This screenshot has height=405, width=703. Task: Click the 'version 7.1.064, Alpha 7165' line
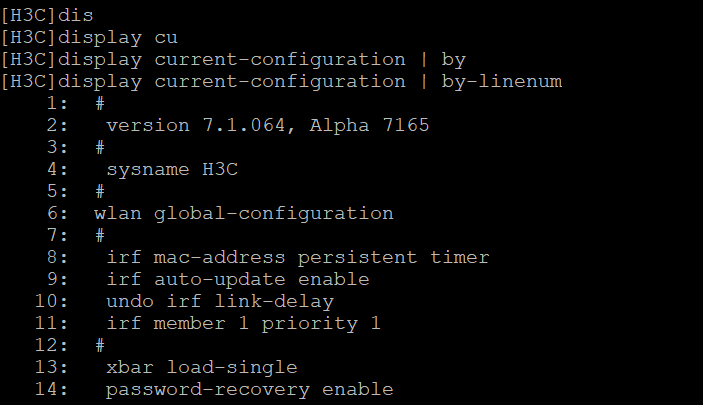pyautogui.click(x=267, y=125)
